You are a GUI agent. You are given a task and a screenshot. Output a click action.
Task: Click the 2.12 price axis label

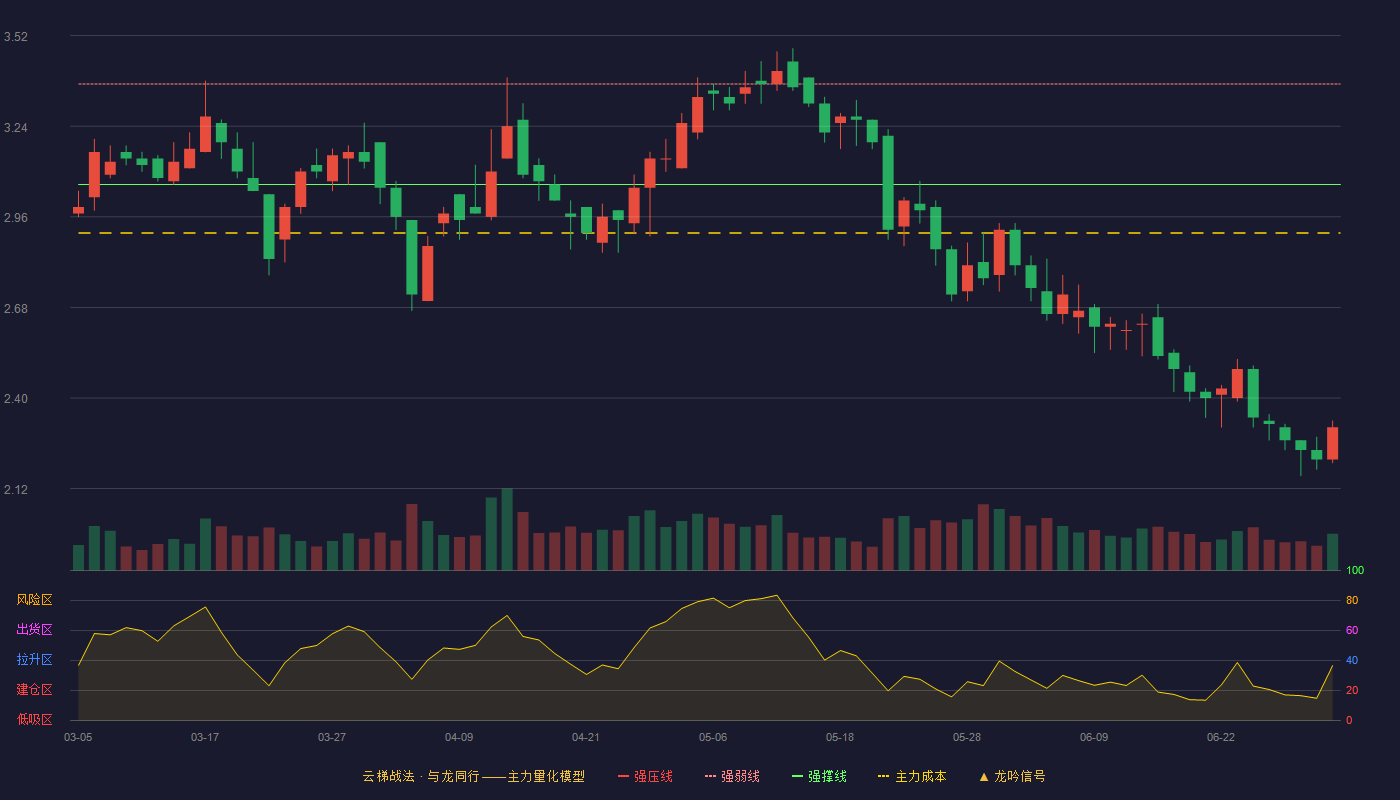tap(16, 490)
